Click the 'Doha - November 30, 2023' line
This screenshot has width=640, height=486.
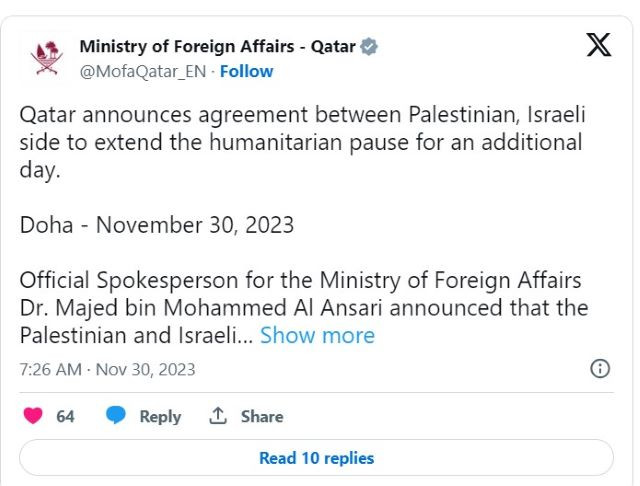[x=157, y=224]
